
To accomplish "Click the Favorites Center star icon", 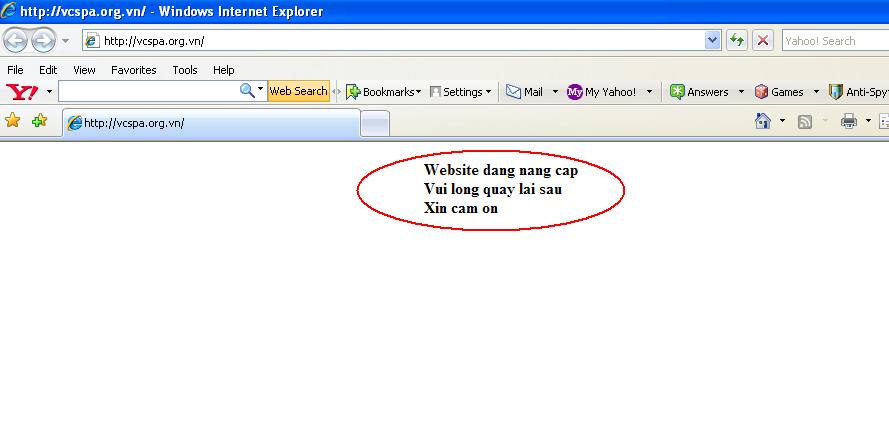I will pos(12,120).
